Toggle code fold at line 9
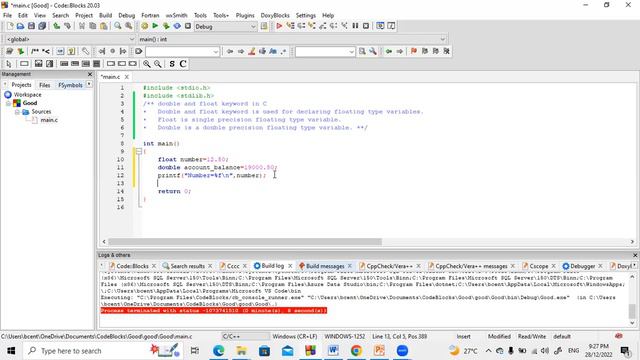The height and width of the screenshot is (360, 640). [x=139, y=152]
